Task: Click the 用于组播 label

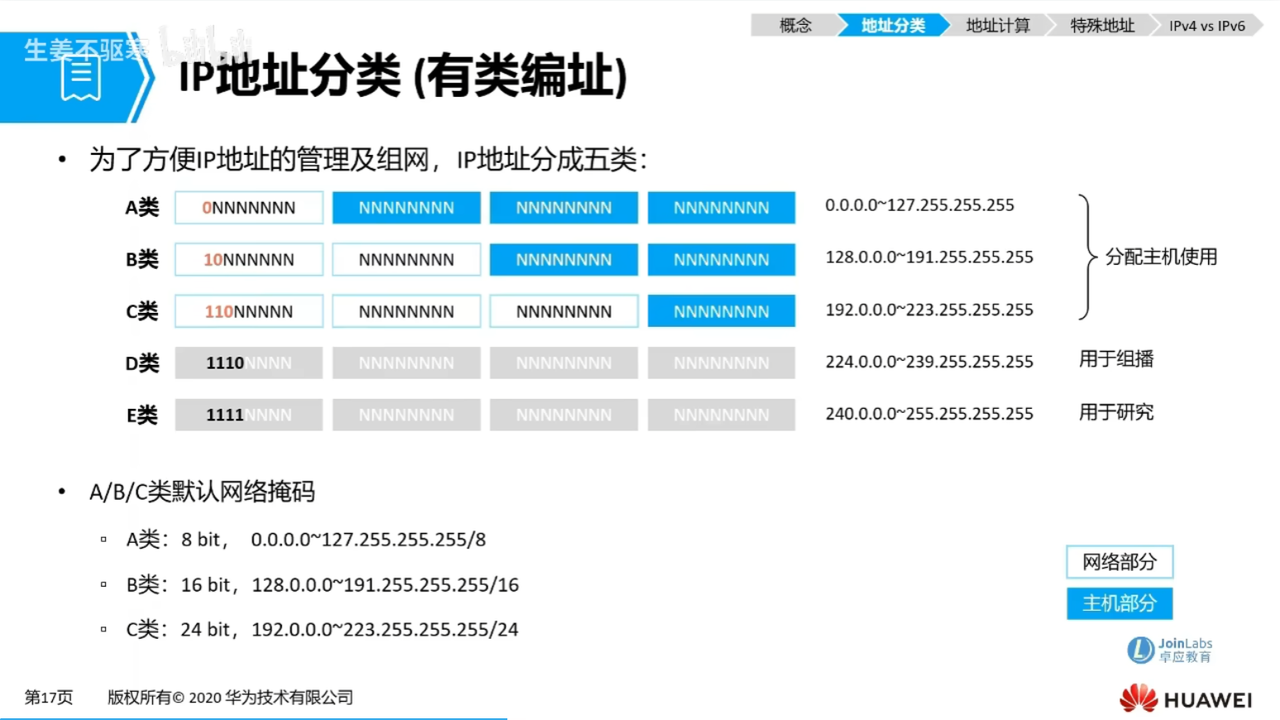Action: click(x=1116, y=359)
